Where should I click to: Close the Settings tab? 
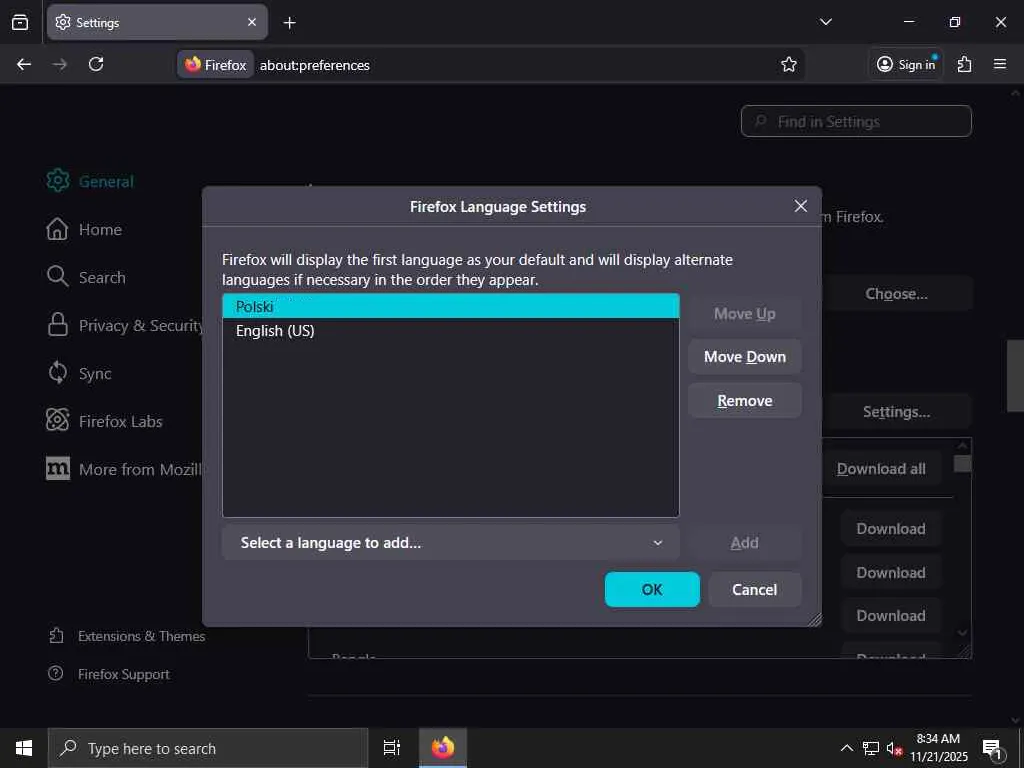tap(252, 22)
